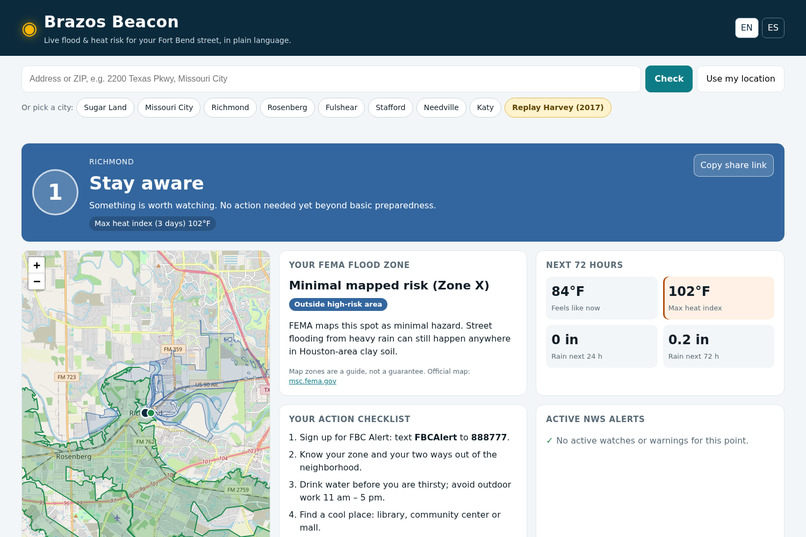The width and height of the screenshot is (806, 537).
Task: Select the Katy city chip
Action: click(485, 107)
